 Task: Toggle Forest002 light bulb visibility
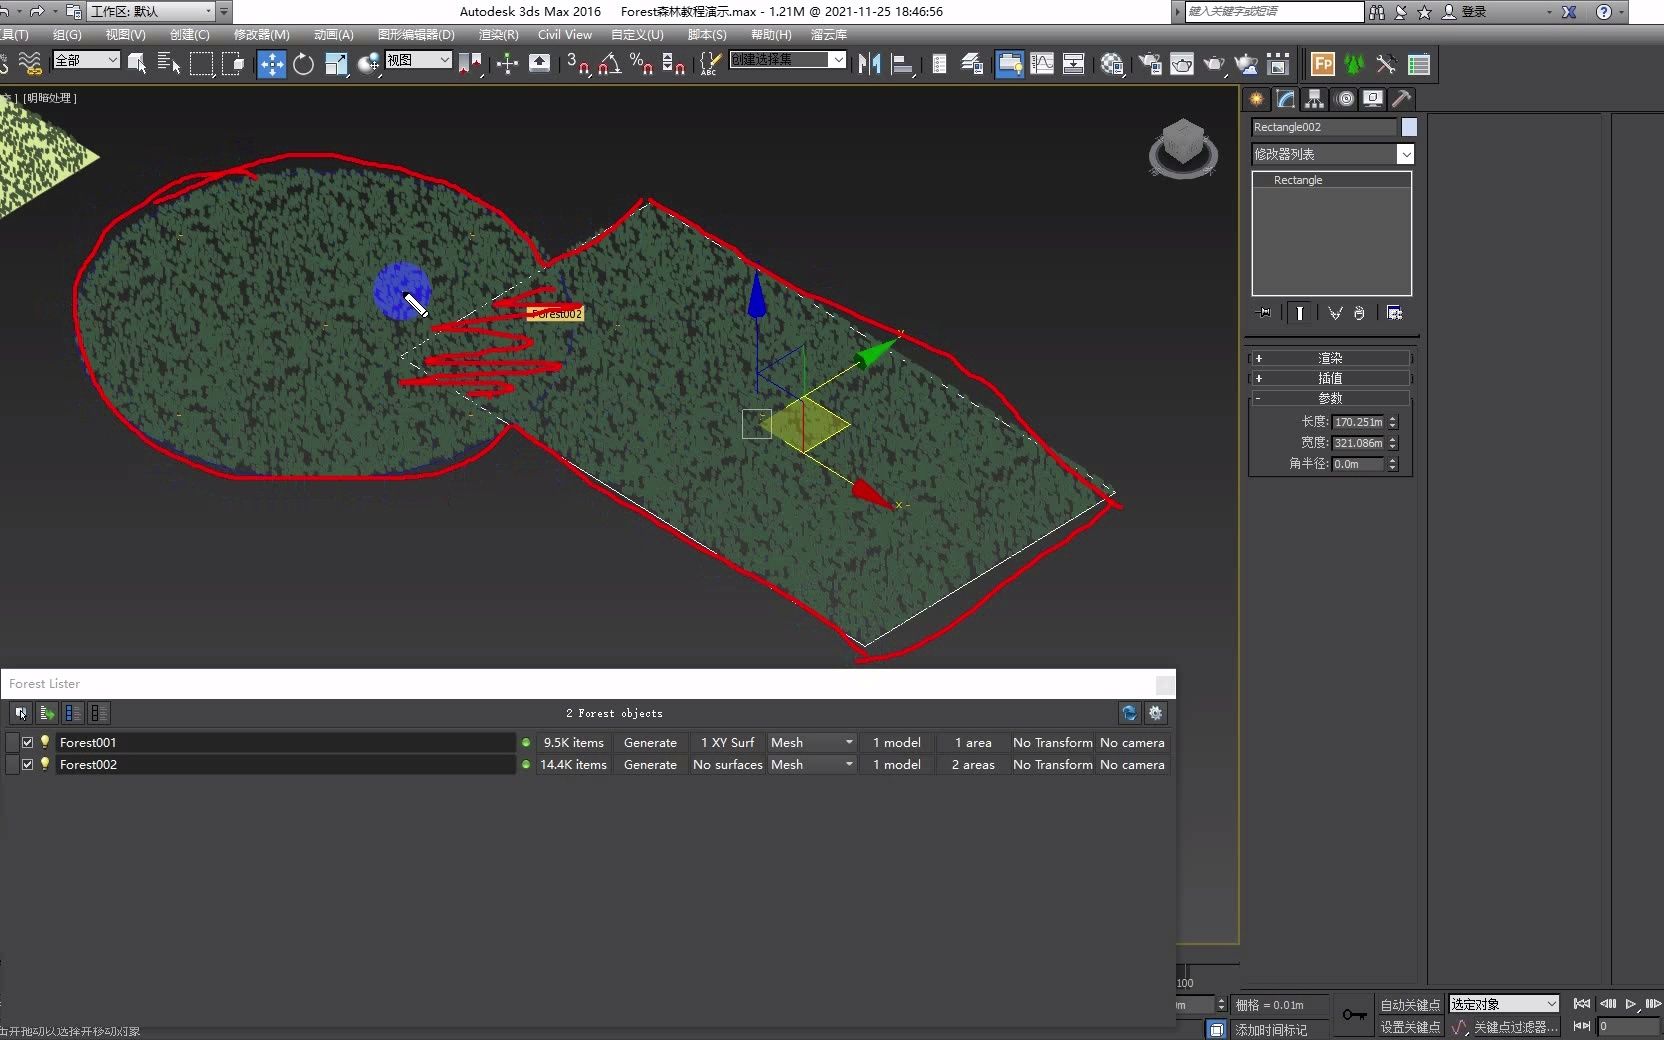(x=44, y=764)
